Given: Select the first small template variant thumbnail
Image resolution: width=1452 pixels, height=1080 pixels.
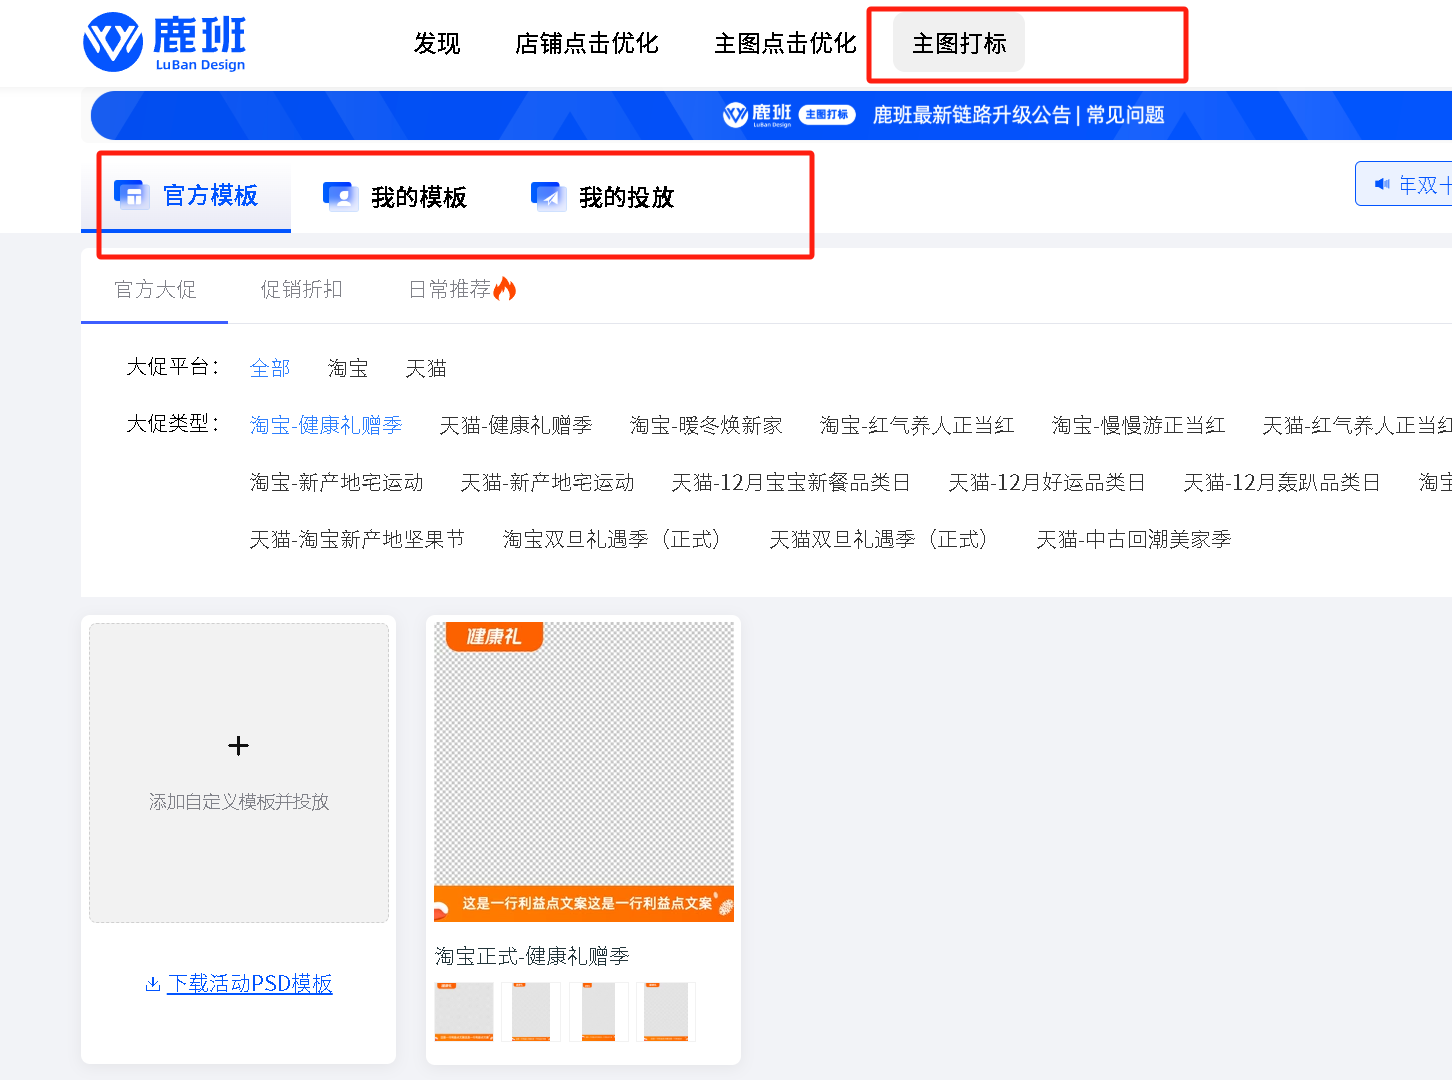Looking at the screenshot, I should tap(464, 1011).
